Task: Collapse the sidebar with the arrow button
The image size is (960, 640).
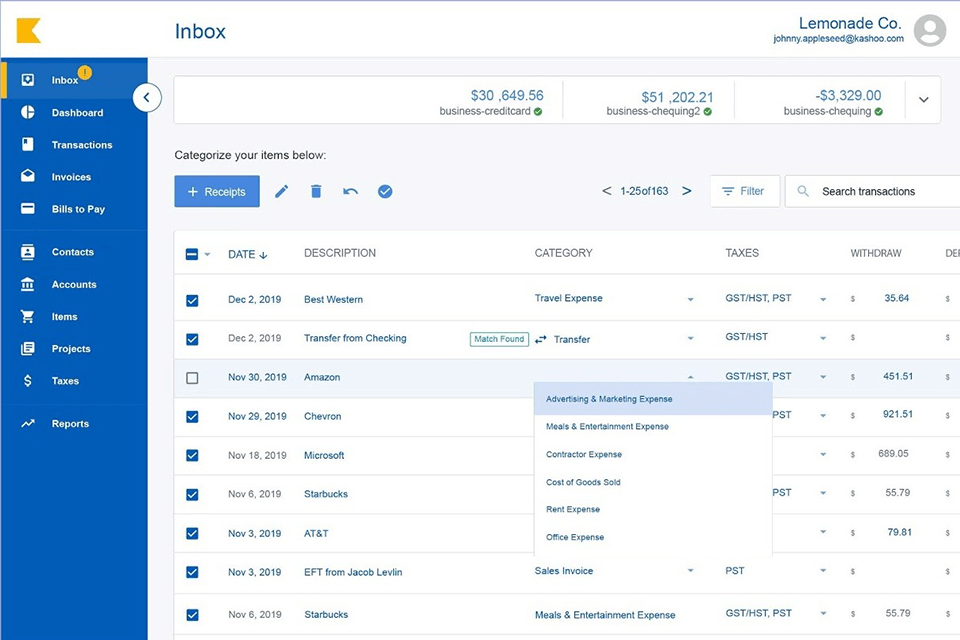Action: pos(146,97)
